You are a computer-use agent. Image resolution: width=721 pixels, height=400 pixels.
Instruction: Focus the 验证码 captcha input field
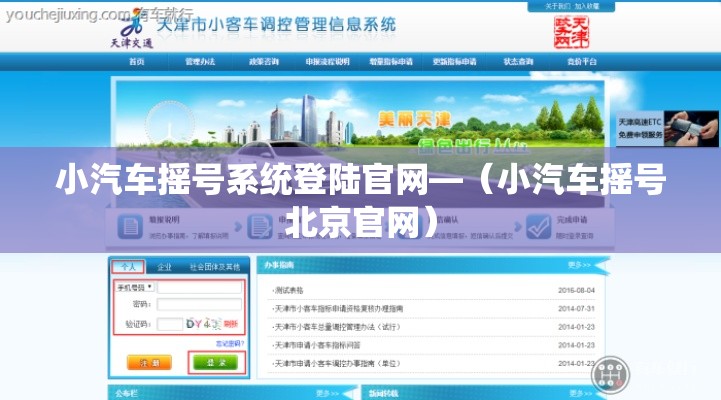pyautogui.click(x=170, y=324)
